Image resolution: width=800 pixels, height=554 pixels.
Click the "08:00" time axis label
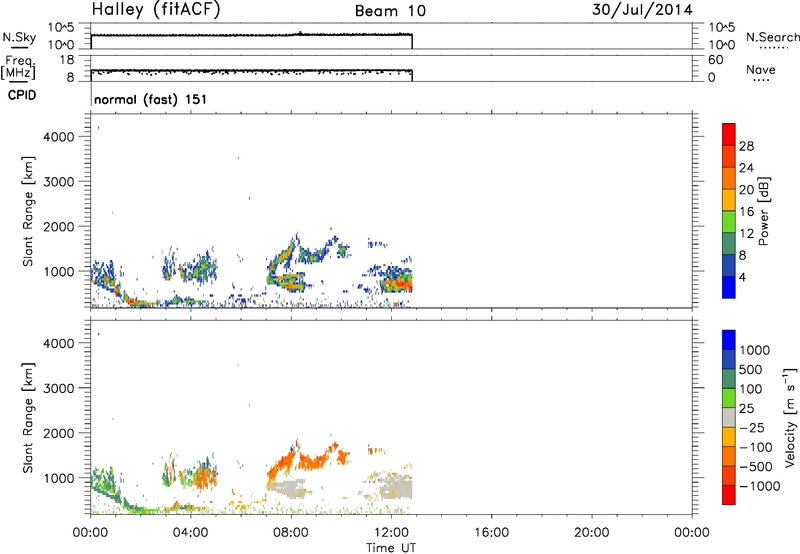tap(291, 533)
